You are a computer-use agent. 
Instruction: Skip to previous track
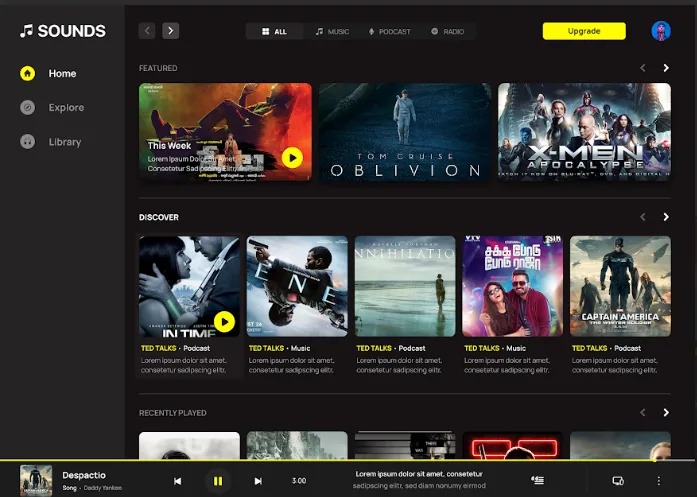(x=177, y=481)
